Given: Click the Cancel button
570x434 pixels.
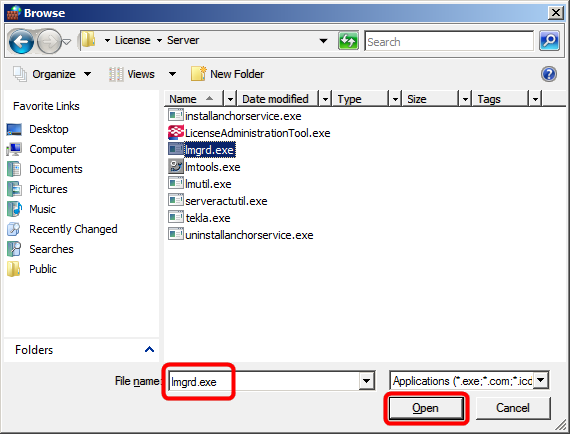Looking at the screenshot, I should point(513,408).
